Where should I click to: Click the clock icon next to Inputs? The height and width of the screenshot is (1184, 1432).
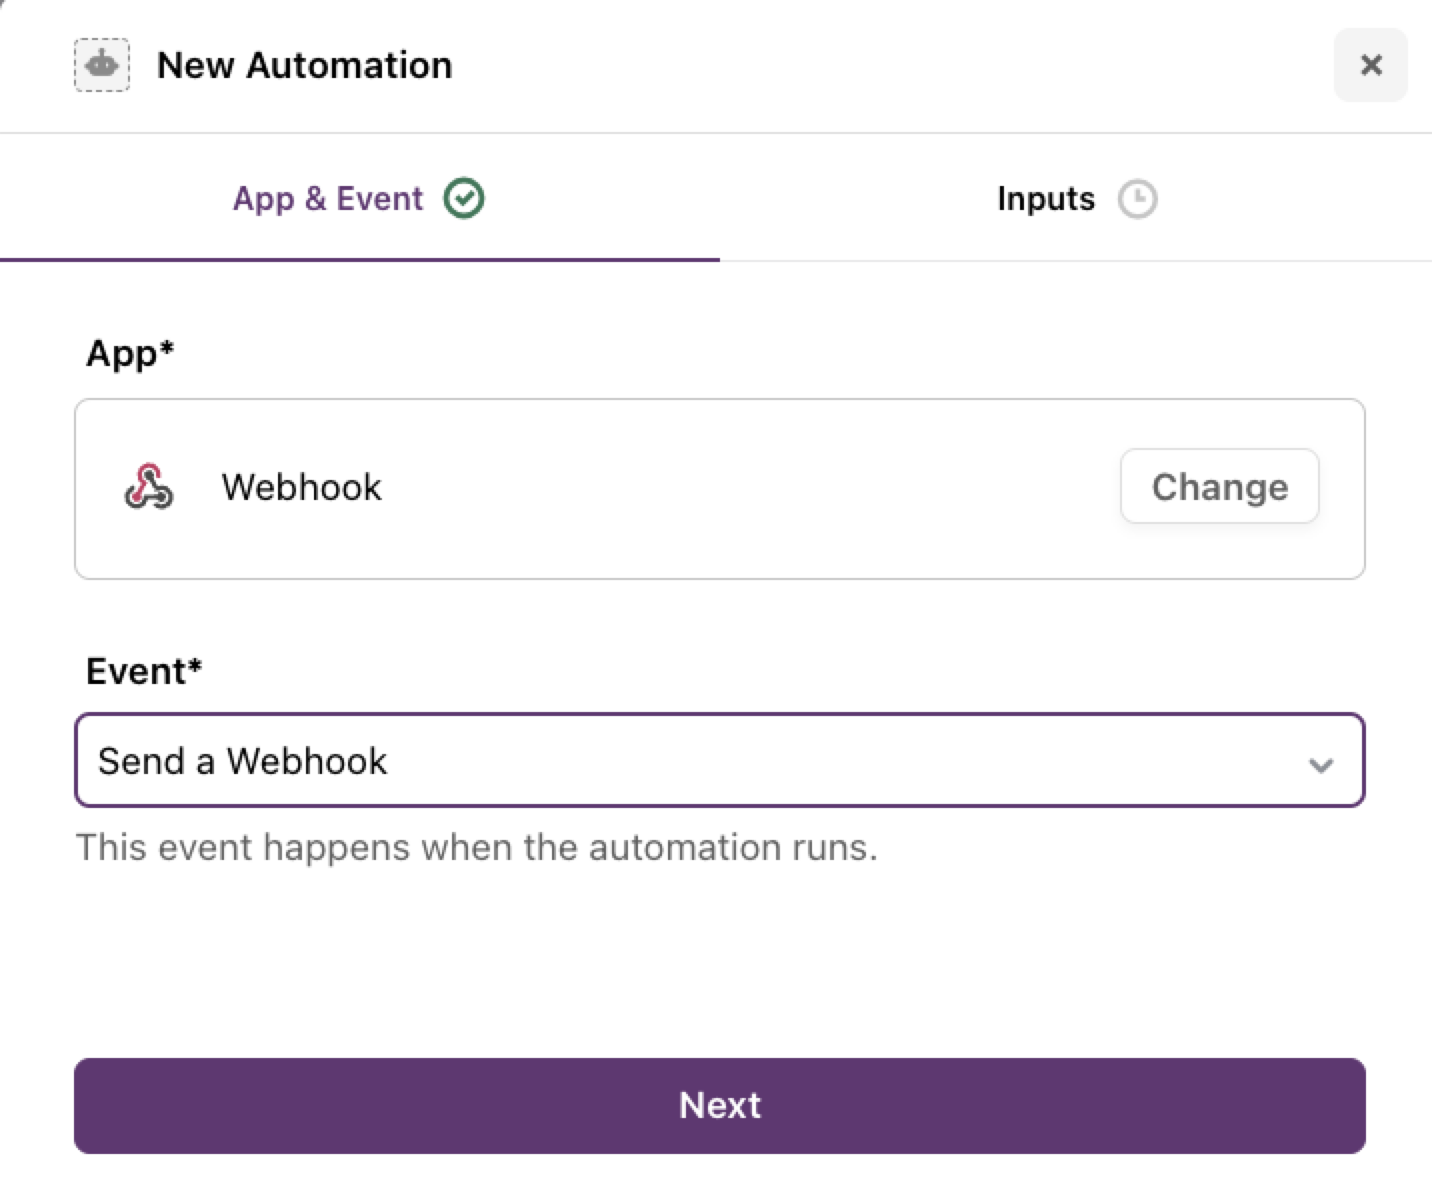pyautogui.click(x=1137, y=199)
